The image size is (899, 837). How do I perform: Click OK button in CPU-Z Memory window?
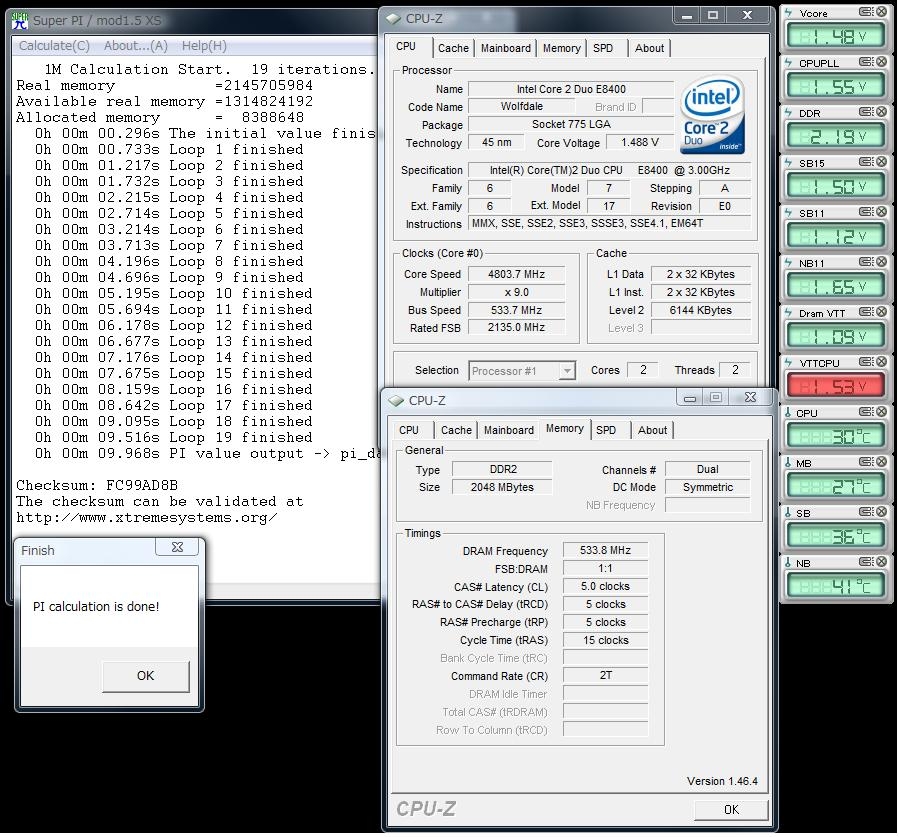click(731, 809)
